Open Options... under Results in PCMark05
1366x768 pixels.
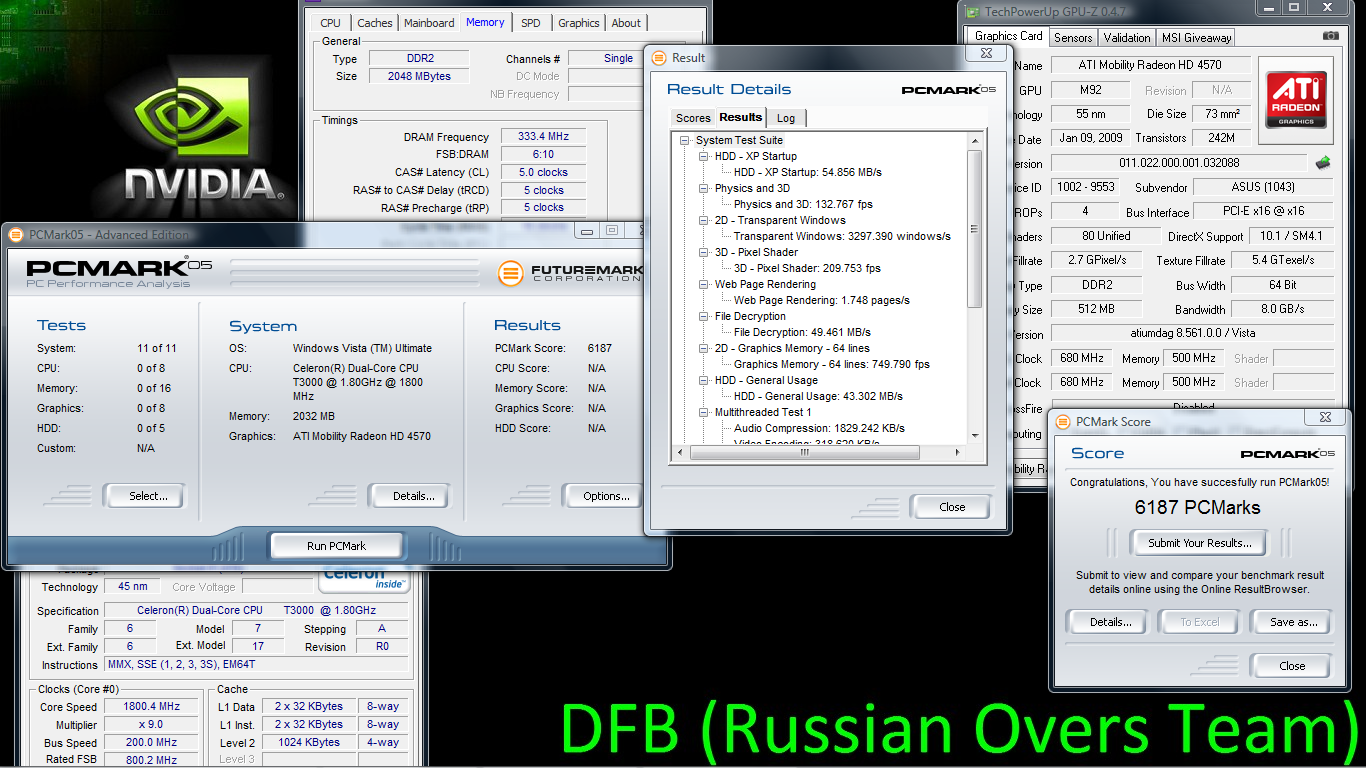tap(606, 496)
